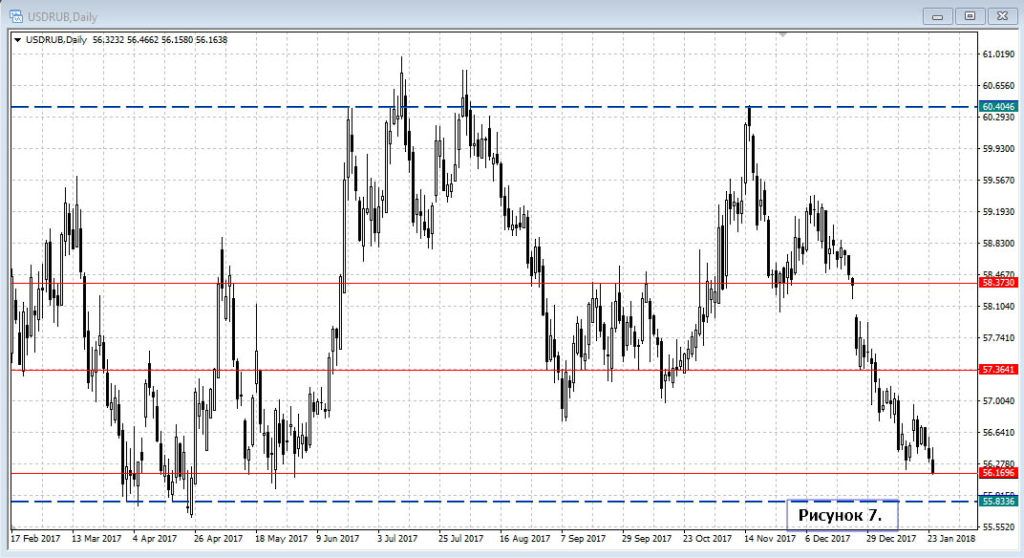The height and width of the screenshot is (558, 1024).
Task: Select the 60.4046 blue price label
Action: click(998, 106)
